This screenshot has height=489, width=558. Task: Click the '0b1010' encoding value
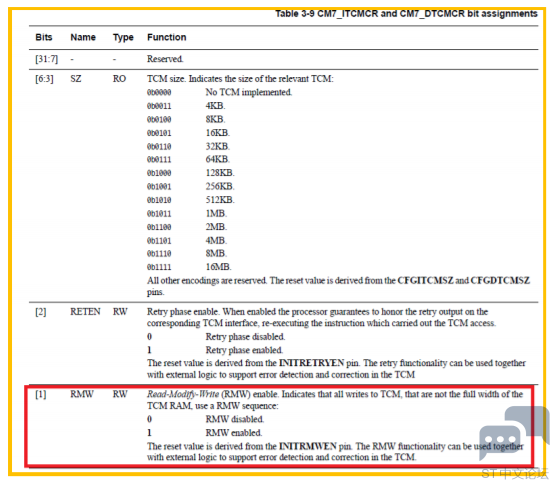[x=159, y=200]
